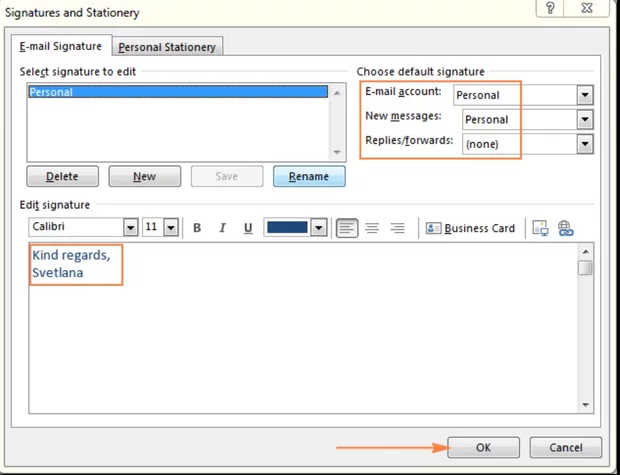Select the Personal signature in the list
The height and width of the screenshot is (475, 620).
point(178,92)
